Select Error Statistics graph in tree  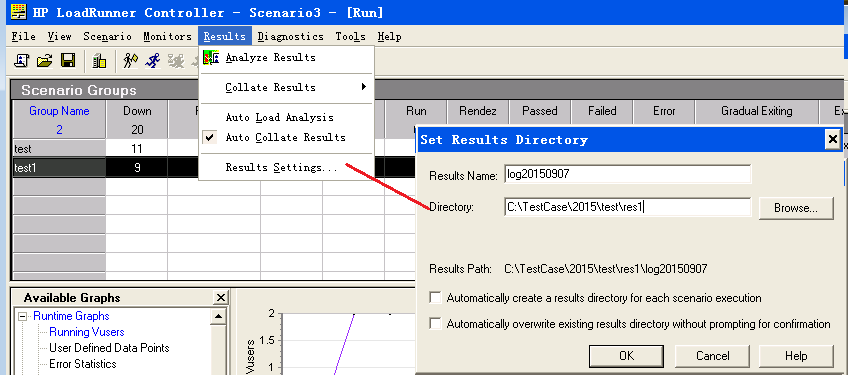coord(83,364)
